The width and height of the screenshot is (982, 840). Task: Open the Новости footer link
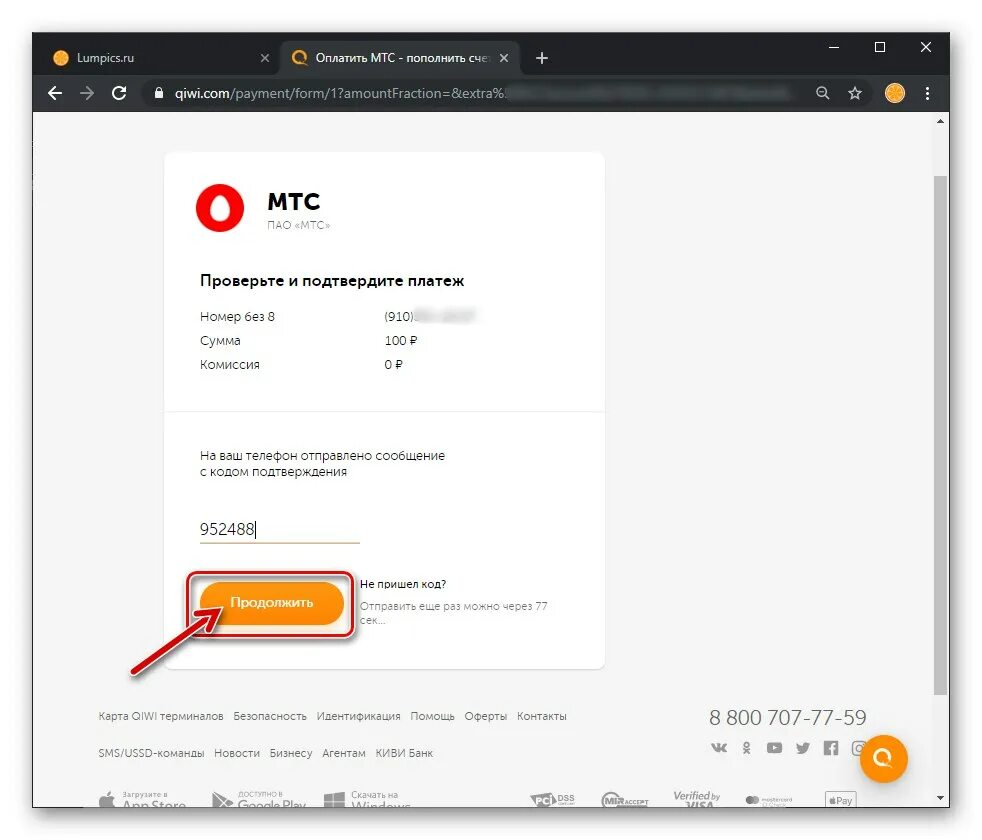237,753
